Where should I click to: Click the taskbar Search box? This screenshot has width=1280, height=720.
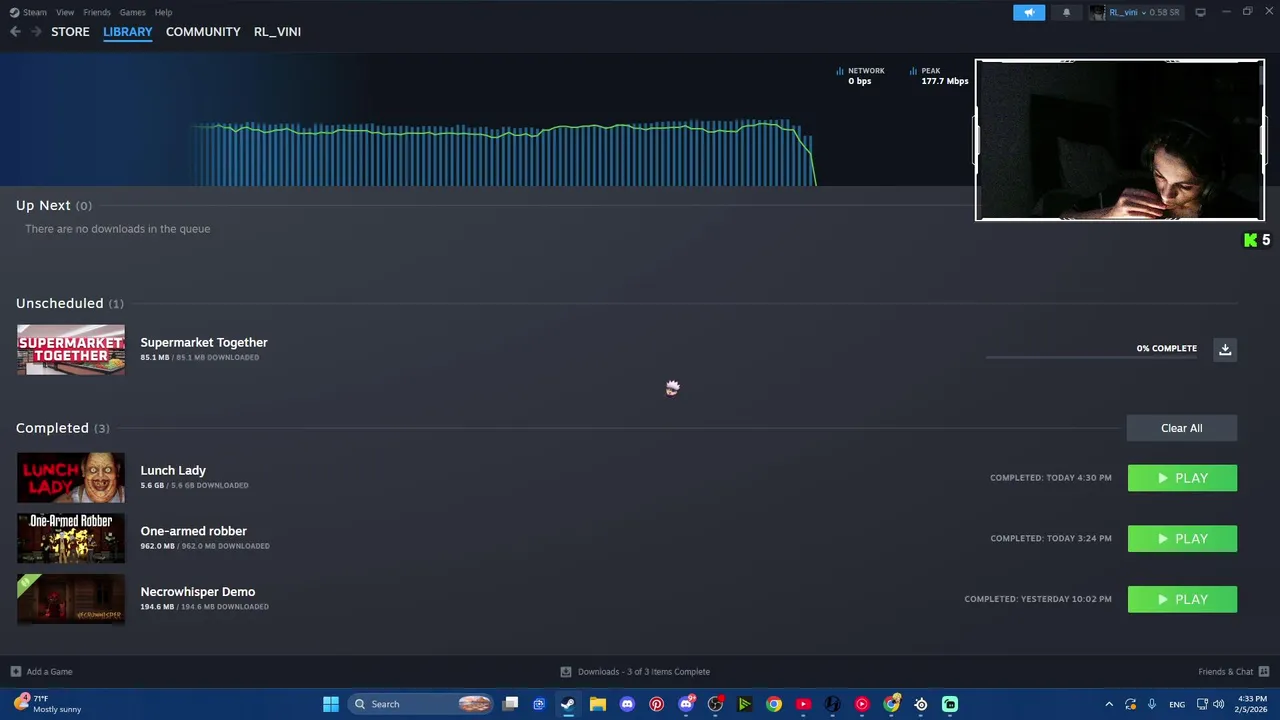click(x=421, y=704)
